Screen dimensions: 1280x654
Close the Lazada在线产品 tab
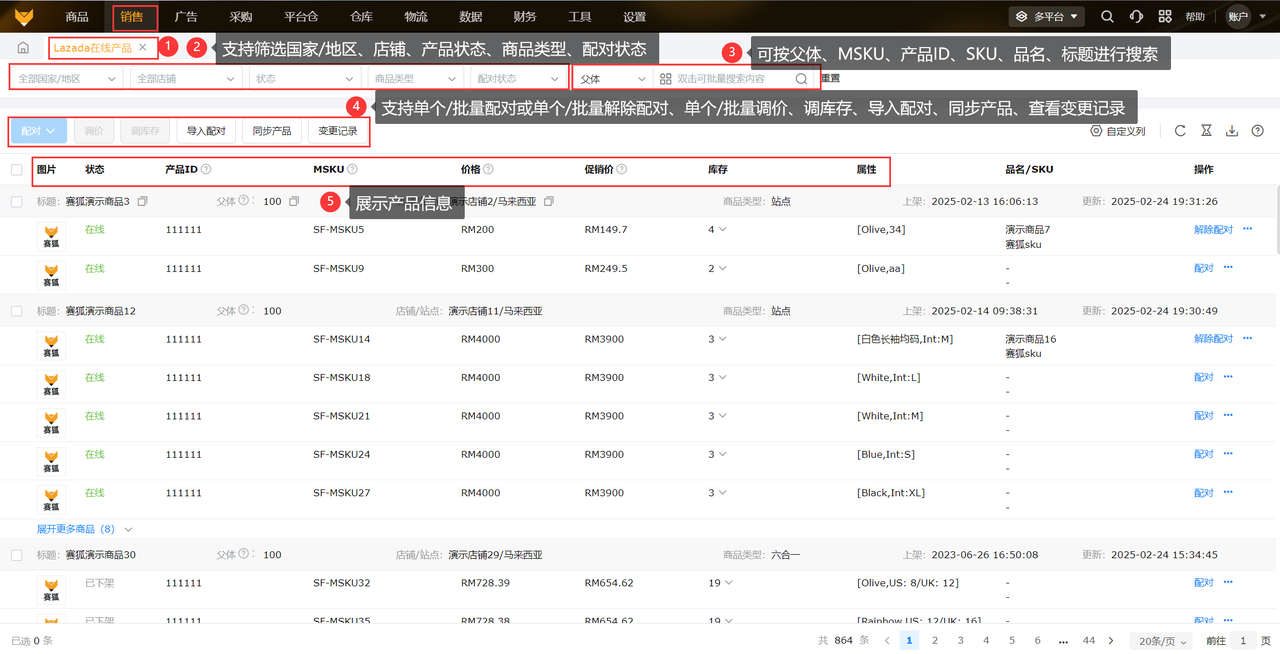142,48
